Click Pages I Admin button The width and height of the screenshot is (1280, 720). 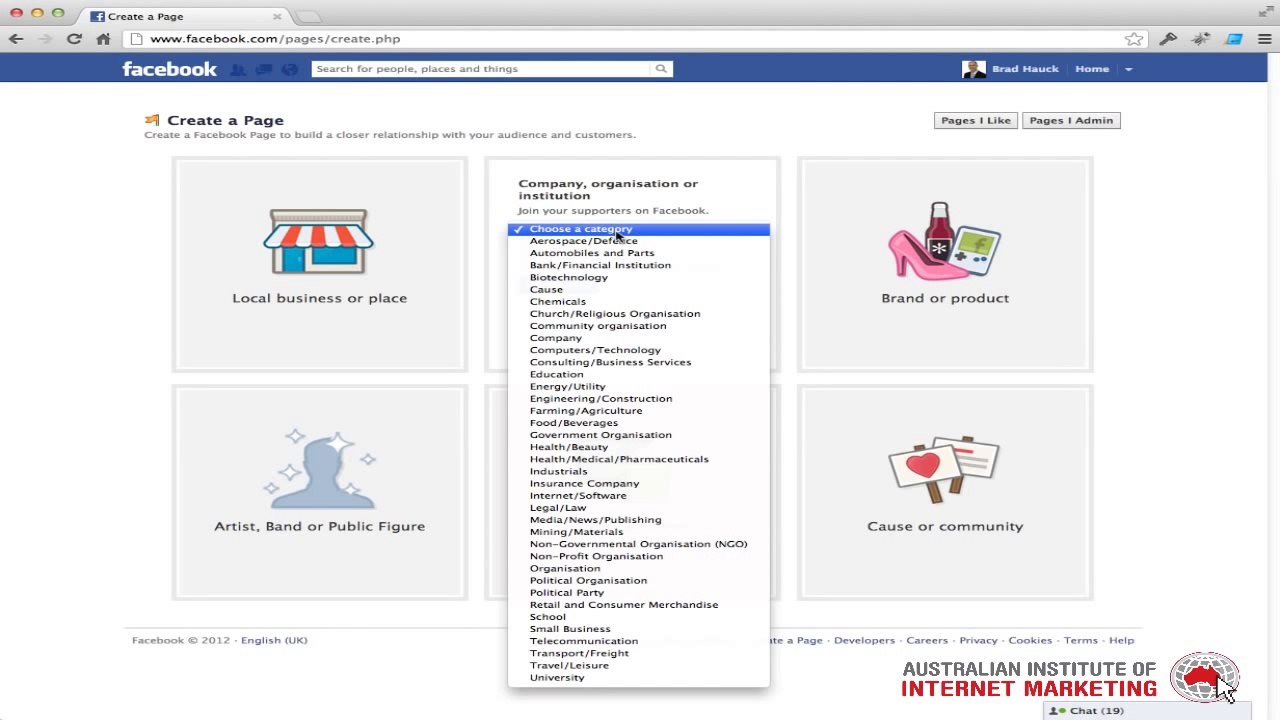click(1071, 120)
